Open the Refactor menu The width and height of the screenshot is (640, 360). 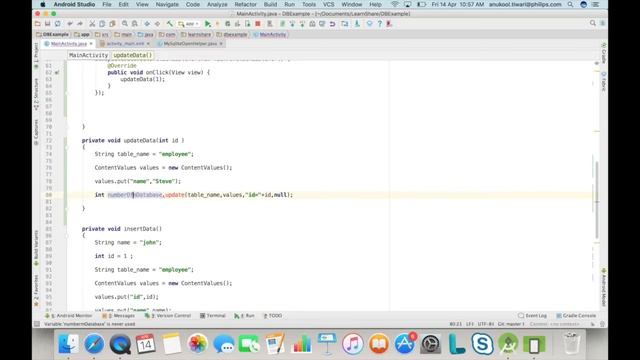245,4
